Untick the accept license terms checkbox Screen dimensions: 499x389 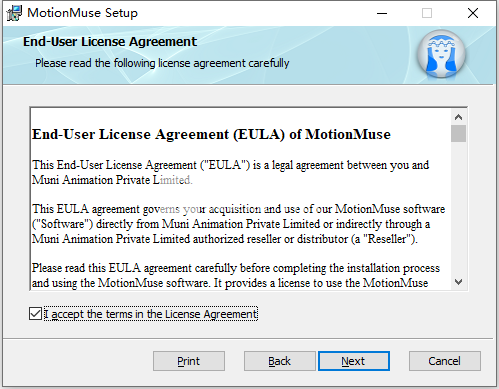pos(35,314)
